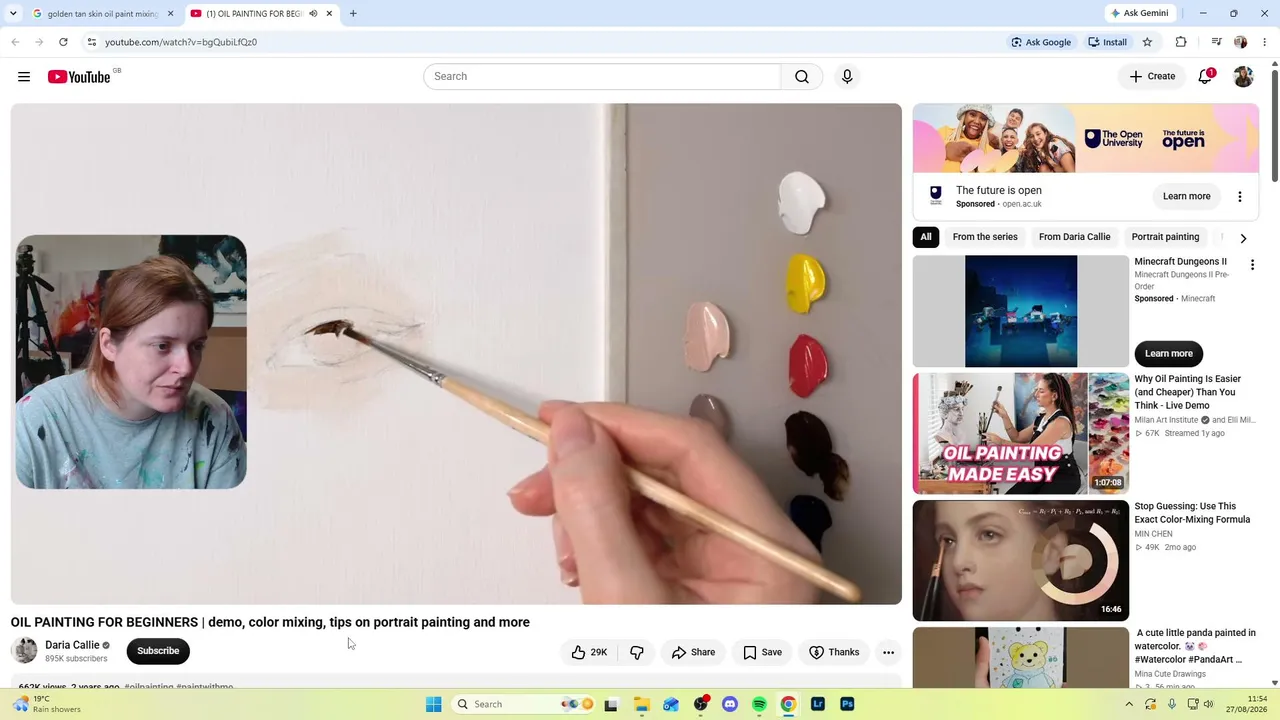Like the video with thumbs up
Screen dimensions: 1280x720
click(x=589, y=652)
